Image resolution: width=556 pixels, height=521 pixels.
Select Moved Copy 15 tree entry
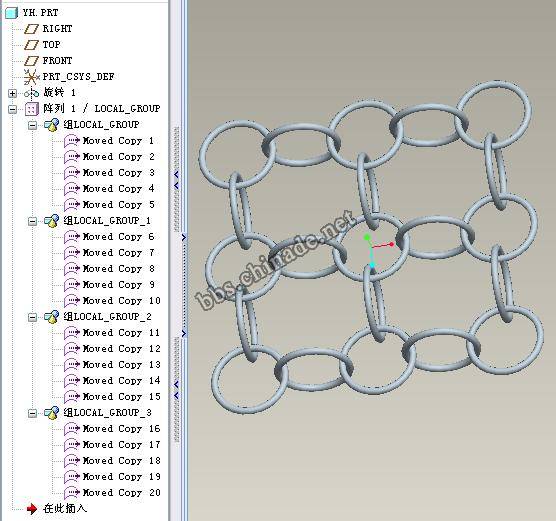click(x=121, y=397)
